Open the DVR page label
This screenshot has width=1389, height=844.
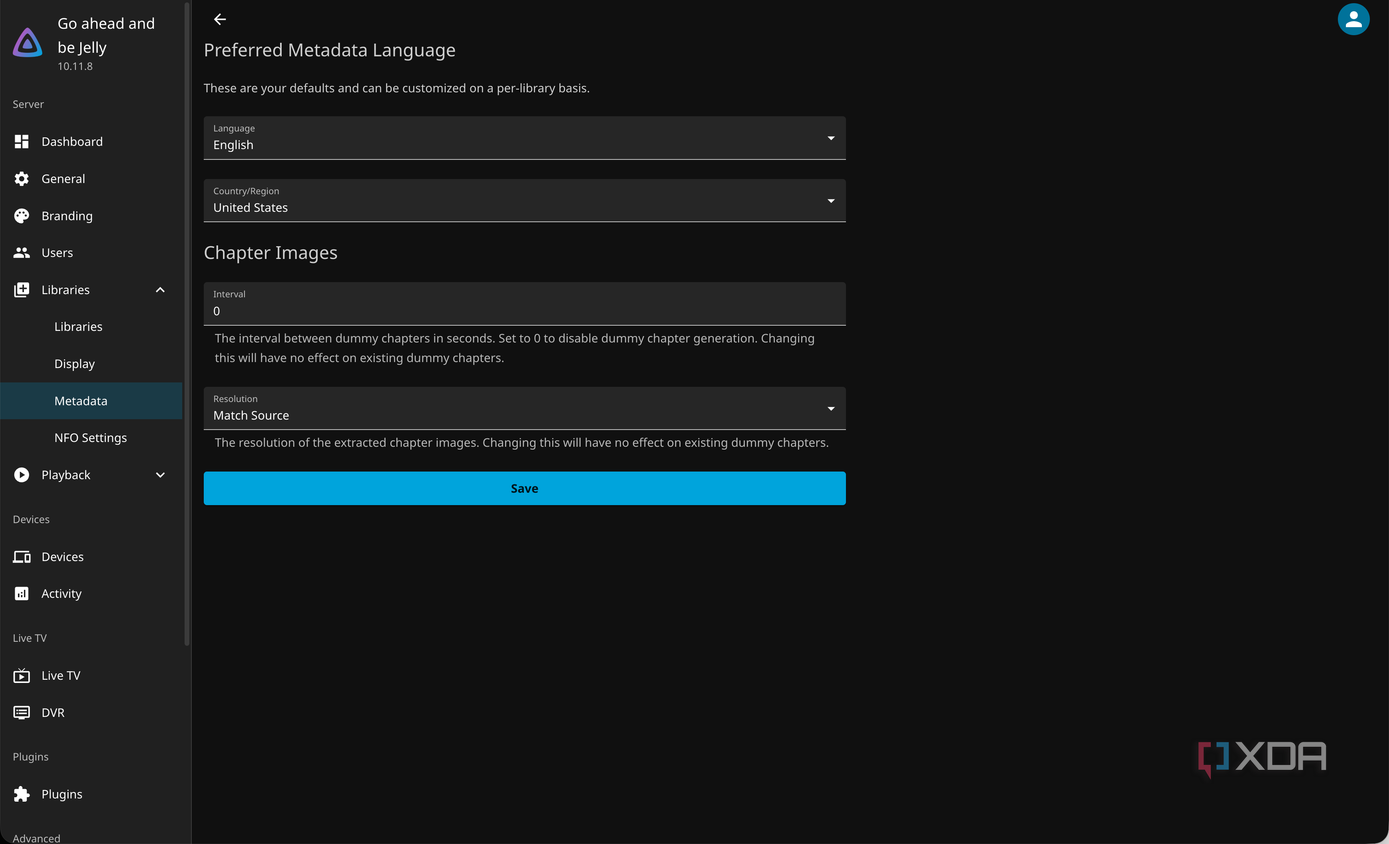pos(53,713)
